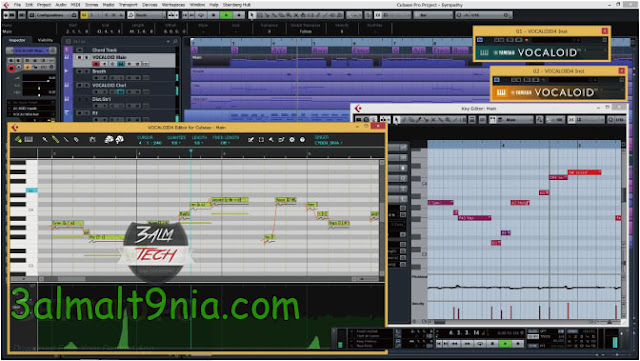
Task: Mute the VOCALOID Main track
Action: (80, 58)
